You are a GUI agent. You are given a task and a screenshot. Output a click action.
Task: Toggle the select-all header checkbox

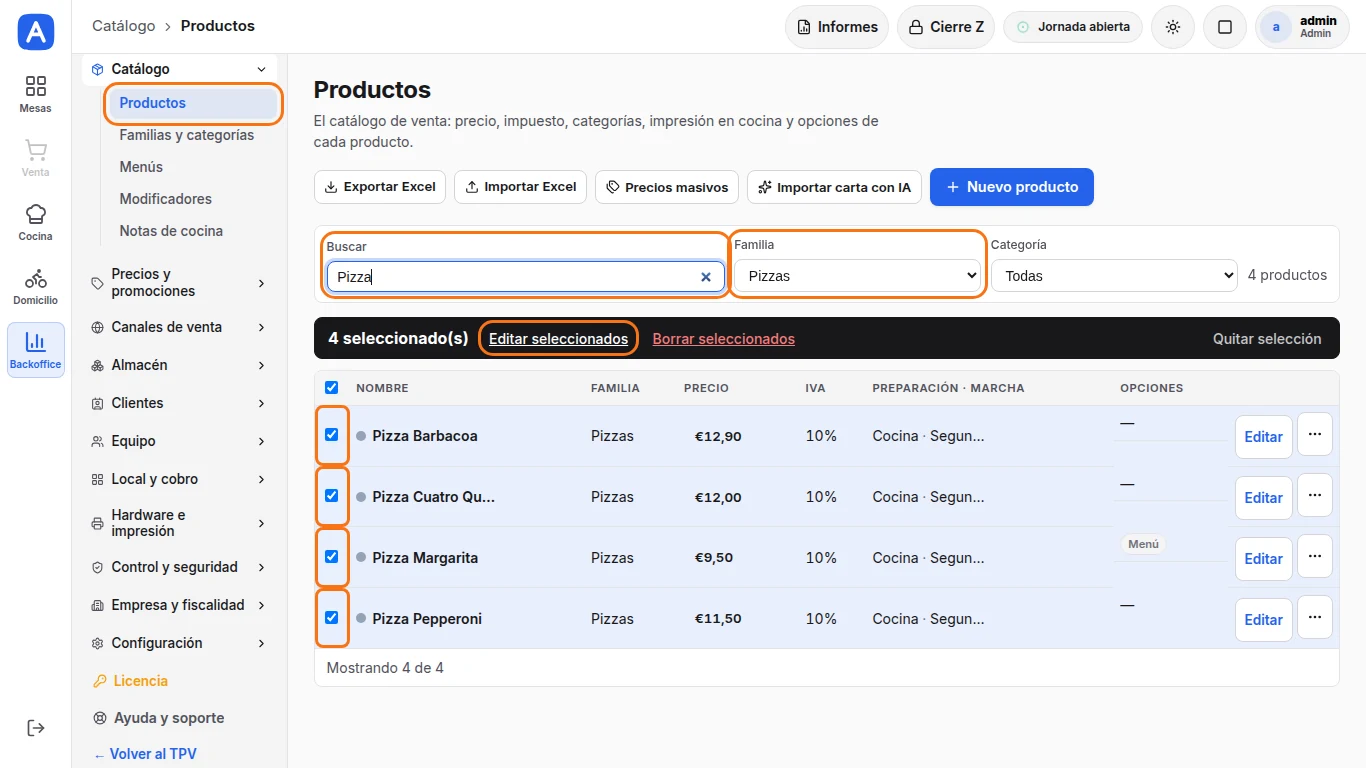(x=332, y=388)
